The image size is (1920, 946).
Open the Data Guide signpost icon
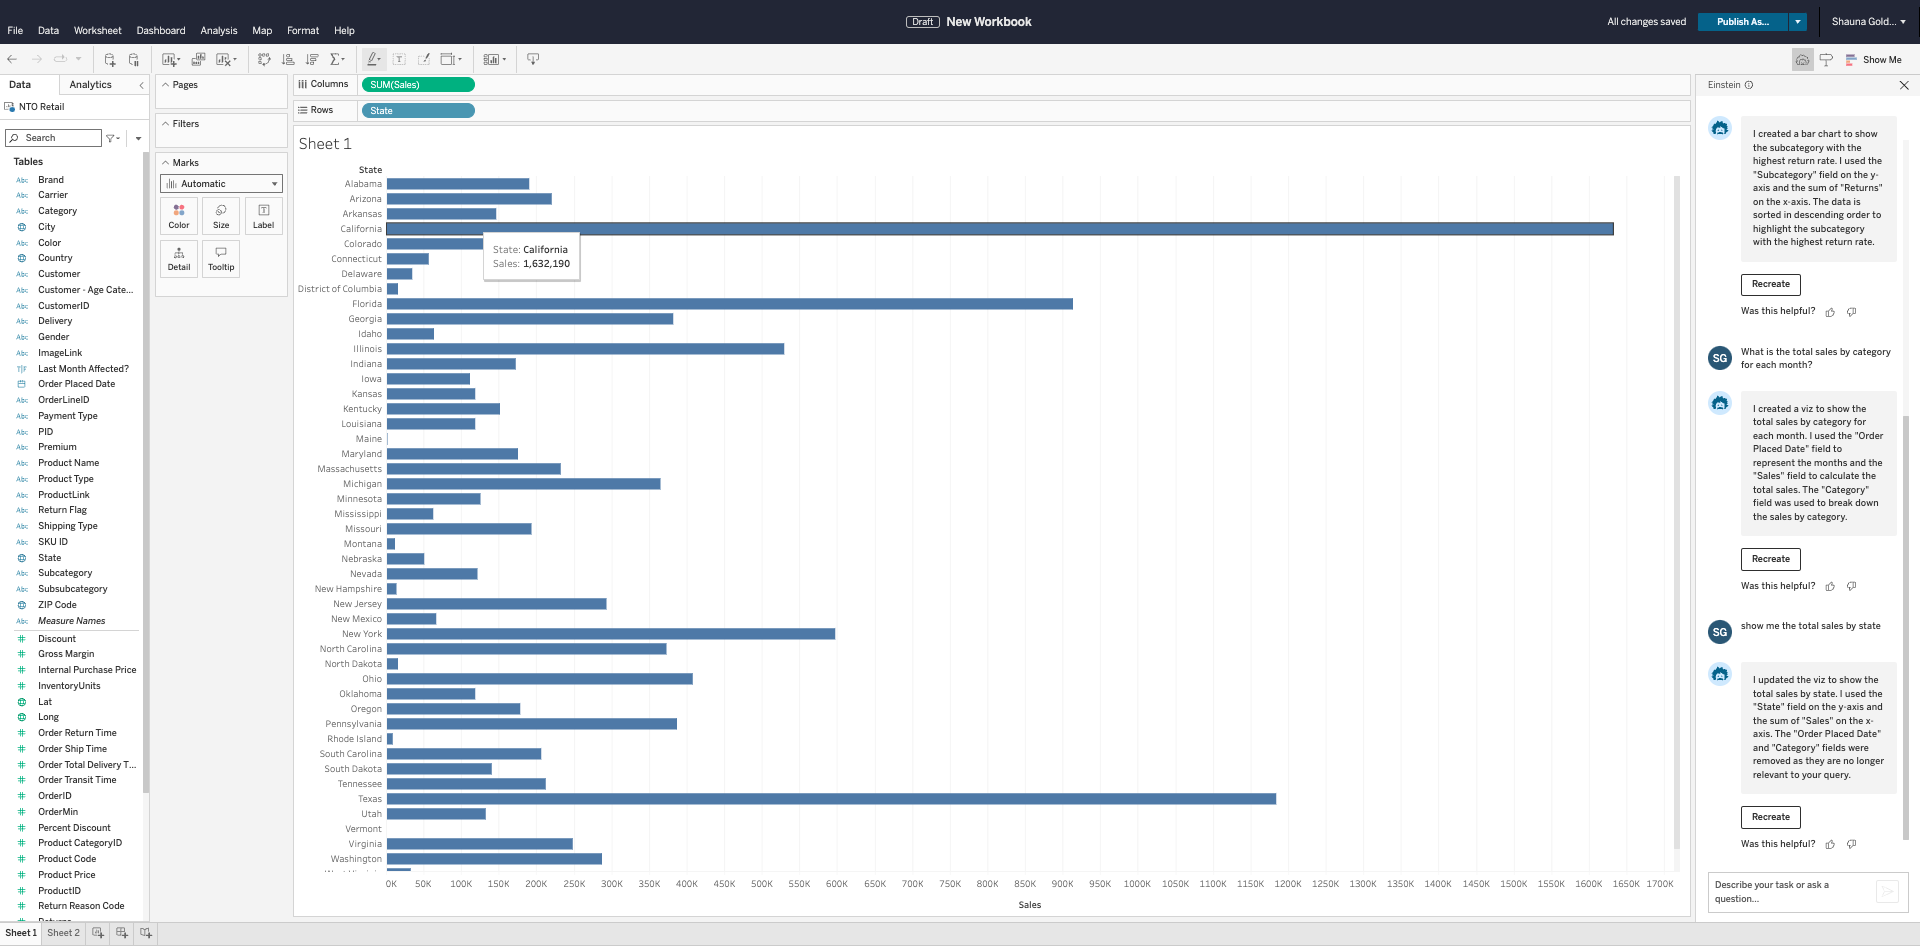point(1826,60)
